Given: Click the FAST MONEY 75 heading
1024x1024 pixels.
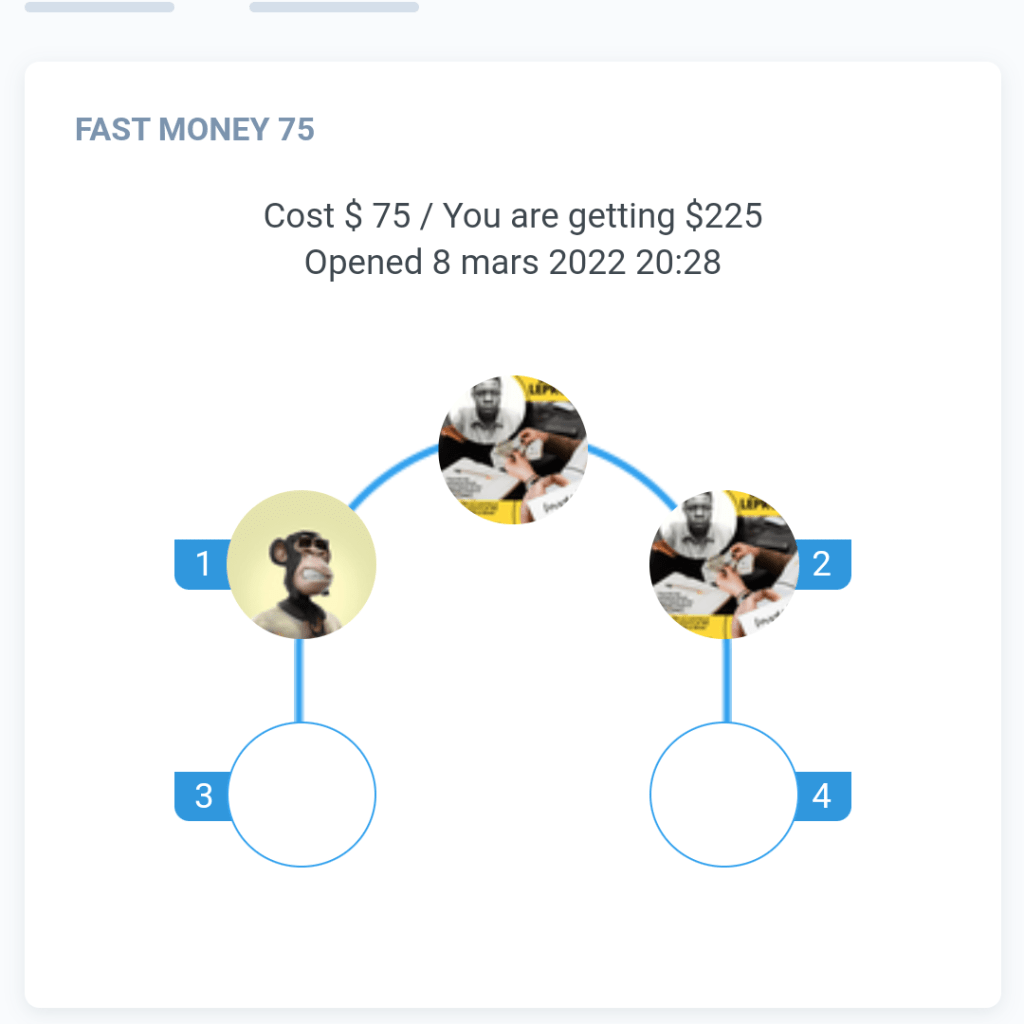Looking at the screenshot, I should (x=195, y=130).
